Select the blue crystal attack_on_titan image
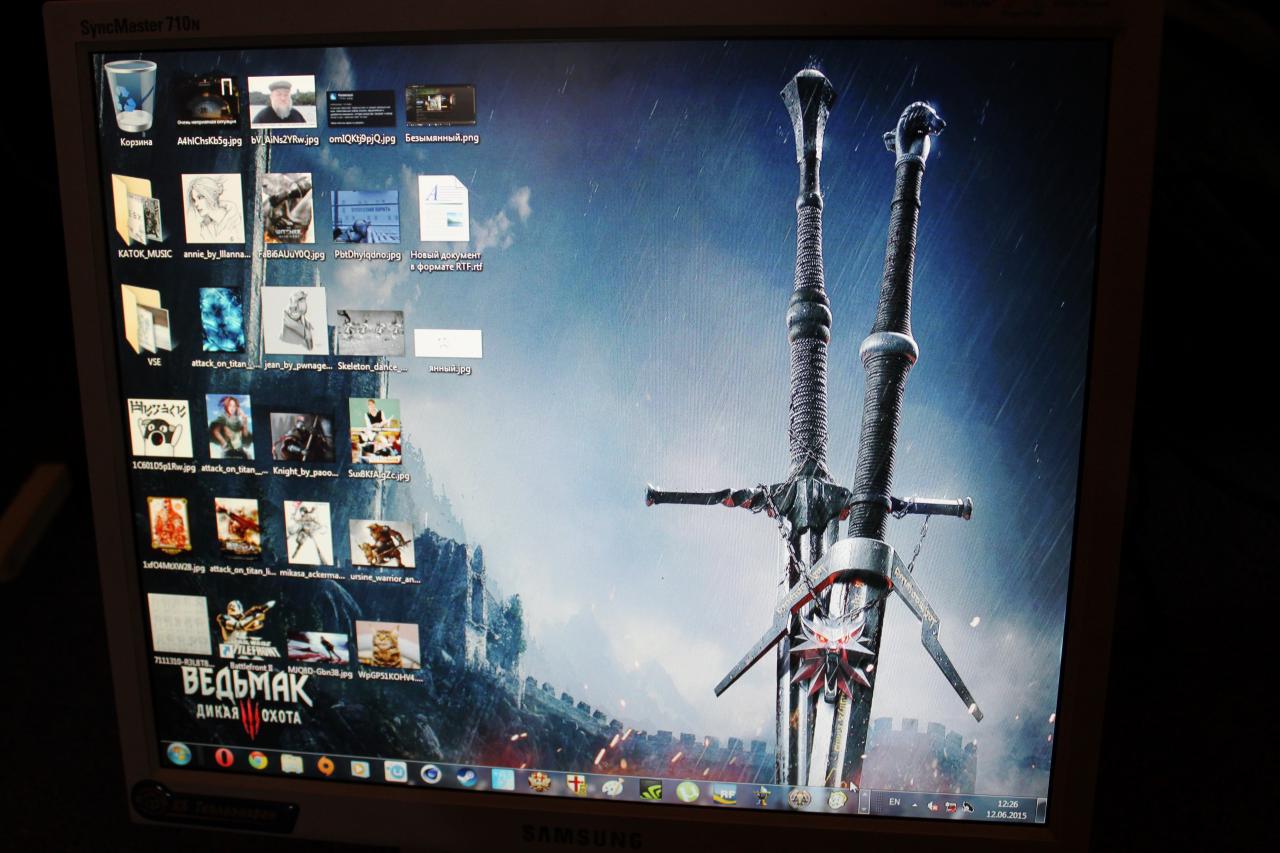The image size is (1280, 853). coord(221,319)
